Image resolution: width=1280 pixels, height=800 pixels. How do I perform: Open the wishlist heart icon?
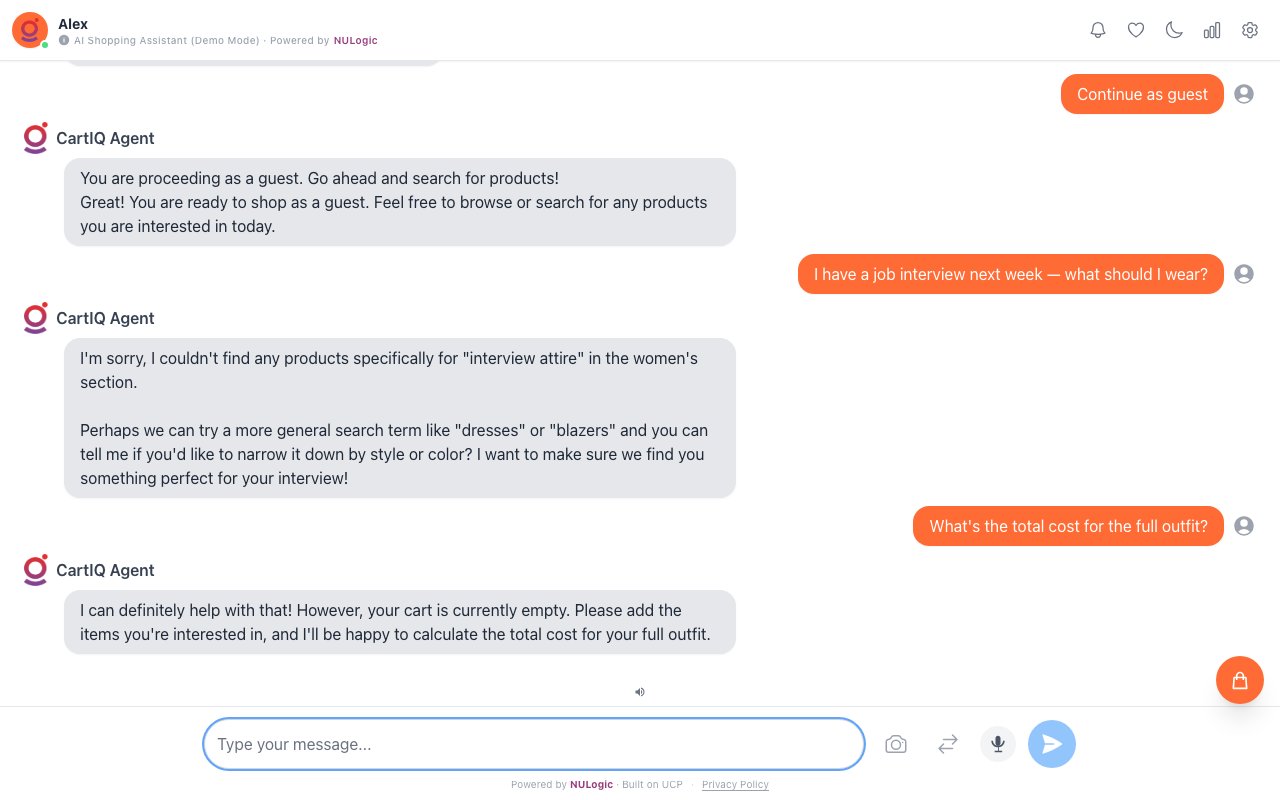[1136, 30]
